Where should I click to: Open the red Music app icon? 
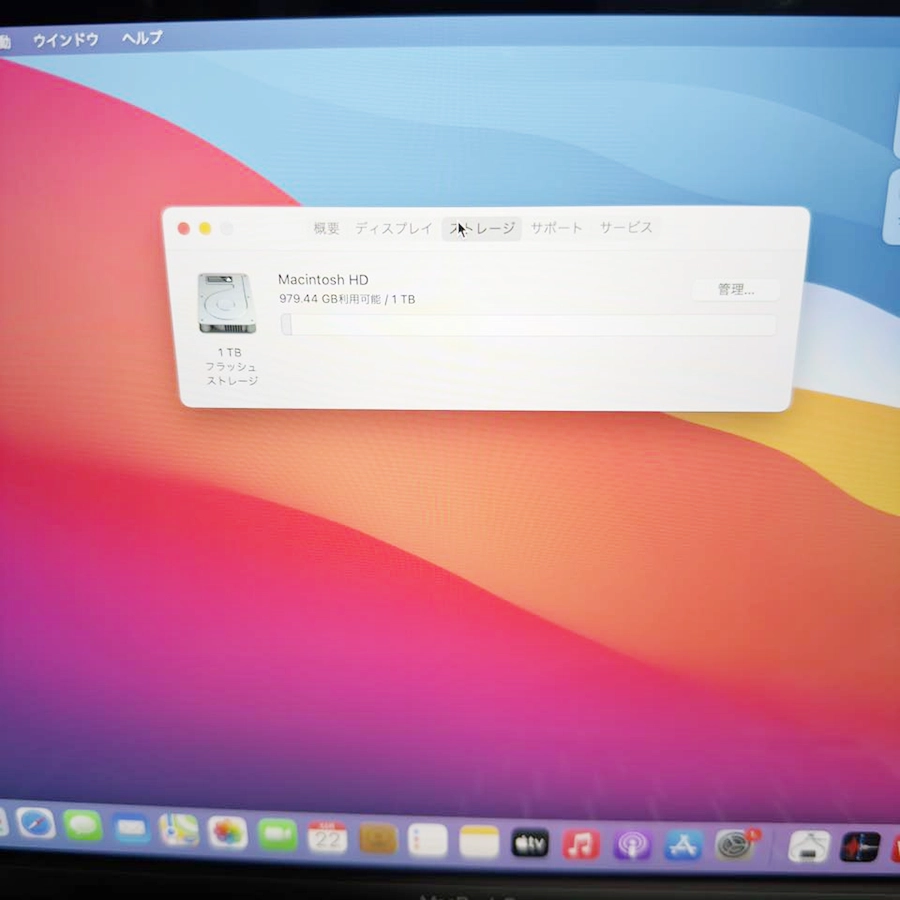pos(581,844)
